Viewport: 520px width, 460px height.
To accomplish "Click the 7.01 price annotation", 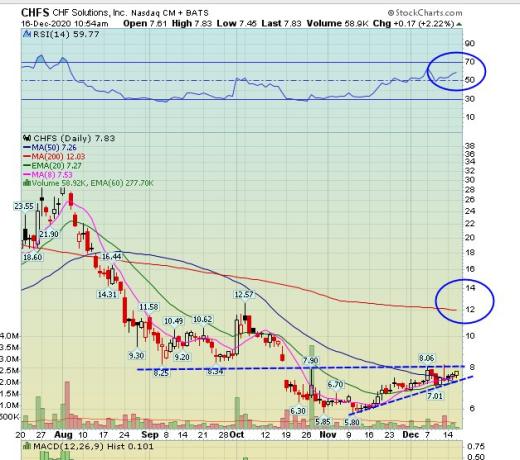I will (435, 396).
